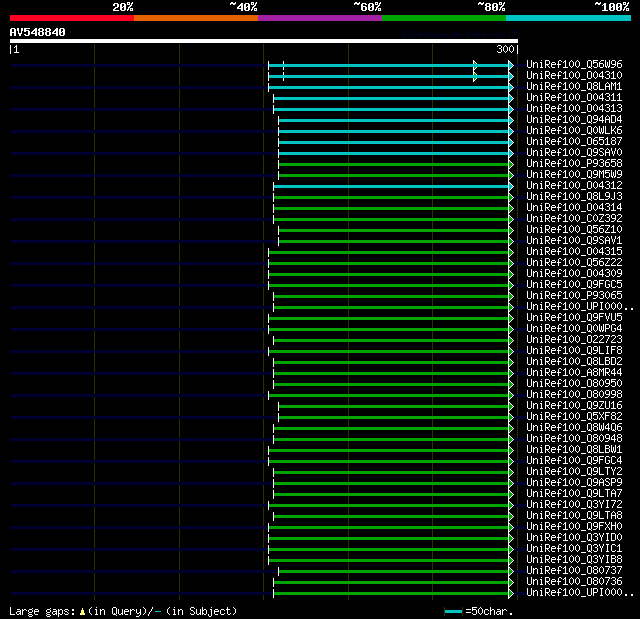The width and height of the screenshot is (640, 619).
Task: Select the UniRef100_Q3YID0 label
Action: point(574,538)
